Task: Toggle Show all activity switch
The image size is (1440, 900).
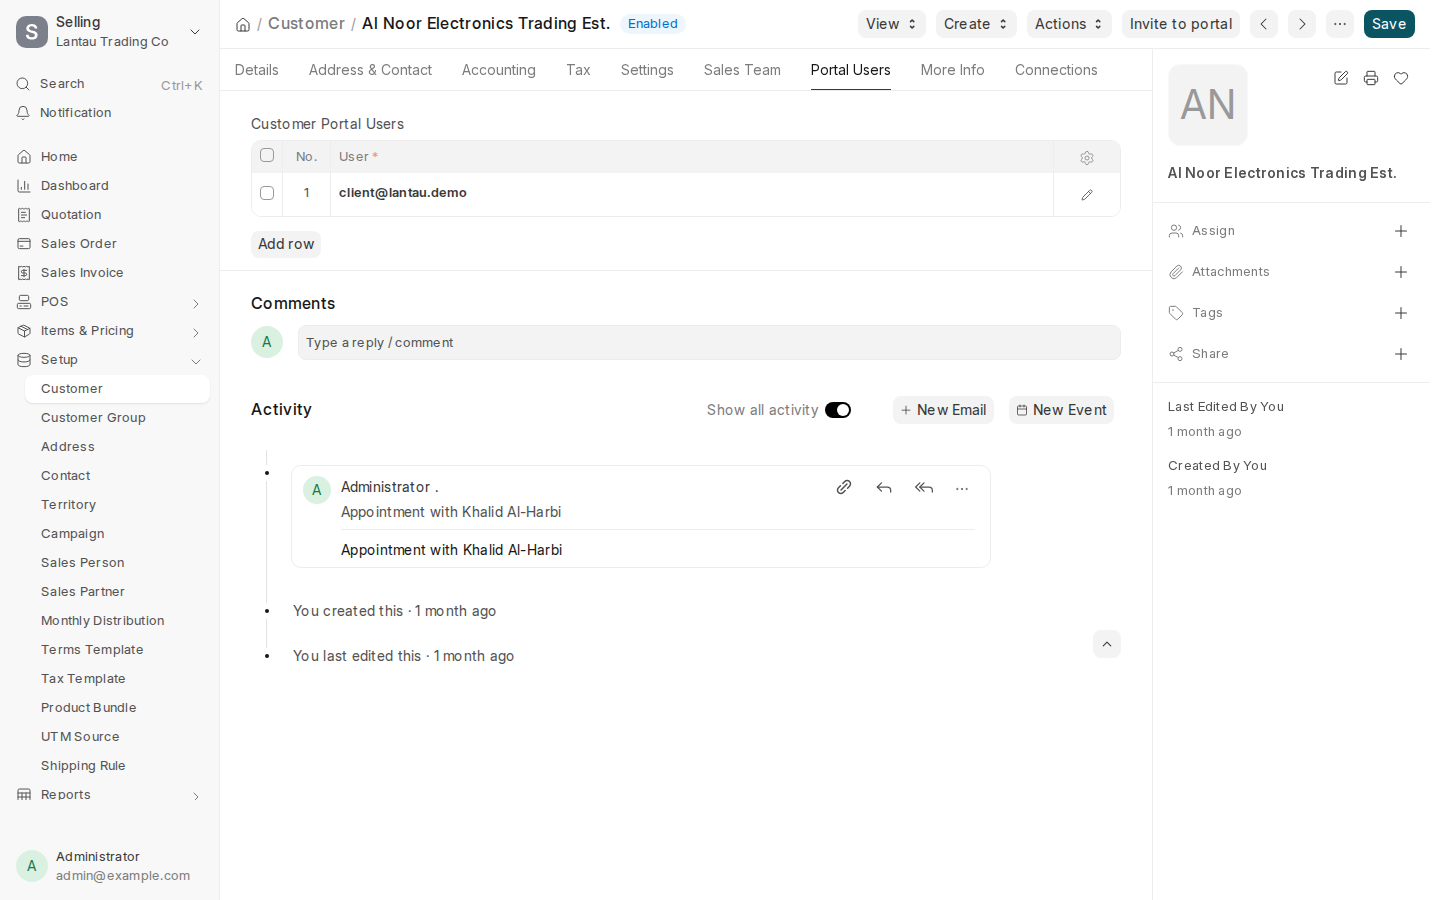Action: [838, 410]
